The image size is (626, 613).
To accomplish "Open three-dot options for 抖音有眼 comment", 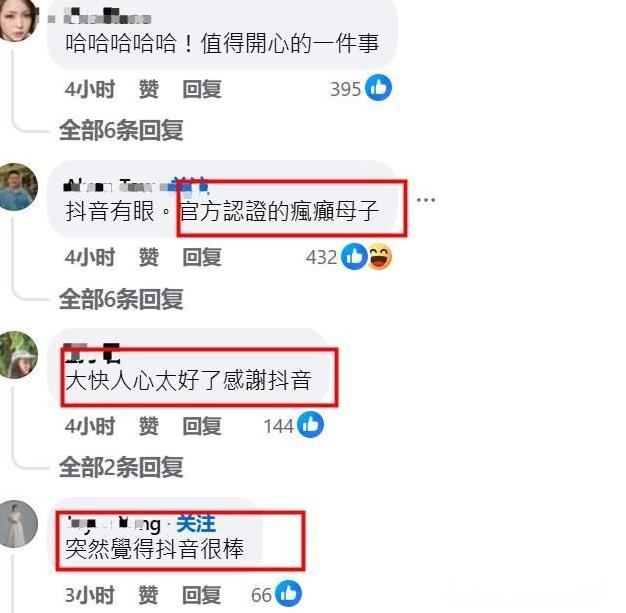I will pos(426,200).
